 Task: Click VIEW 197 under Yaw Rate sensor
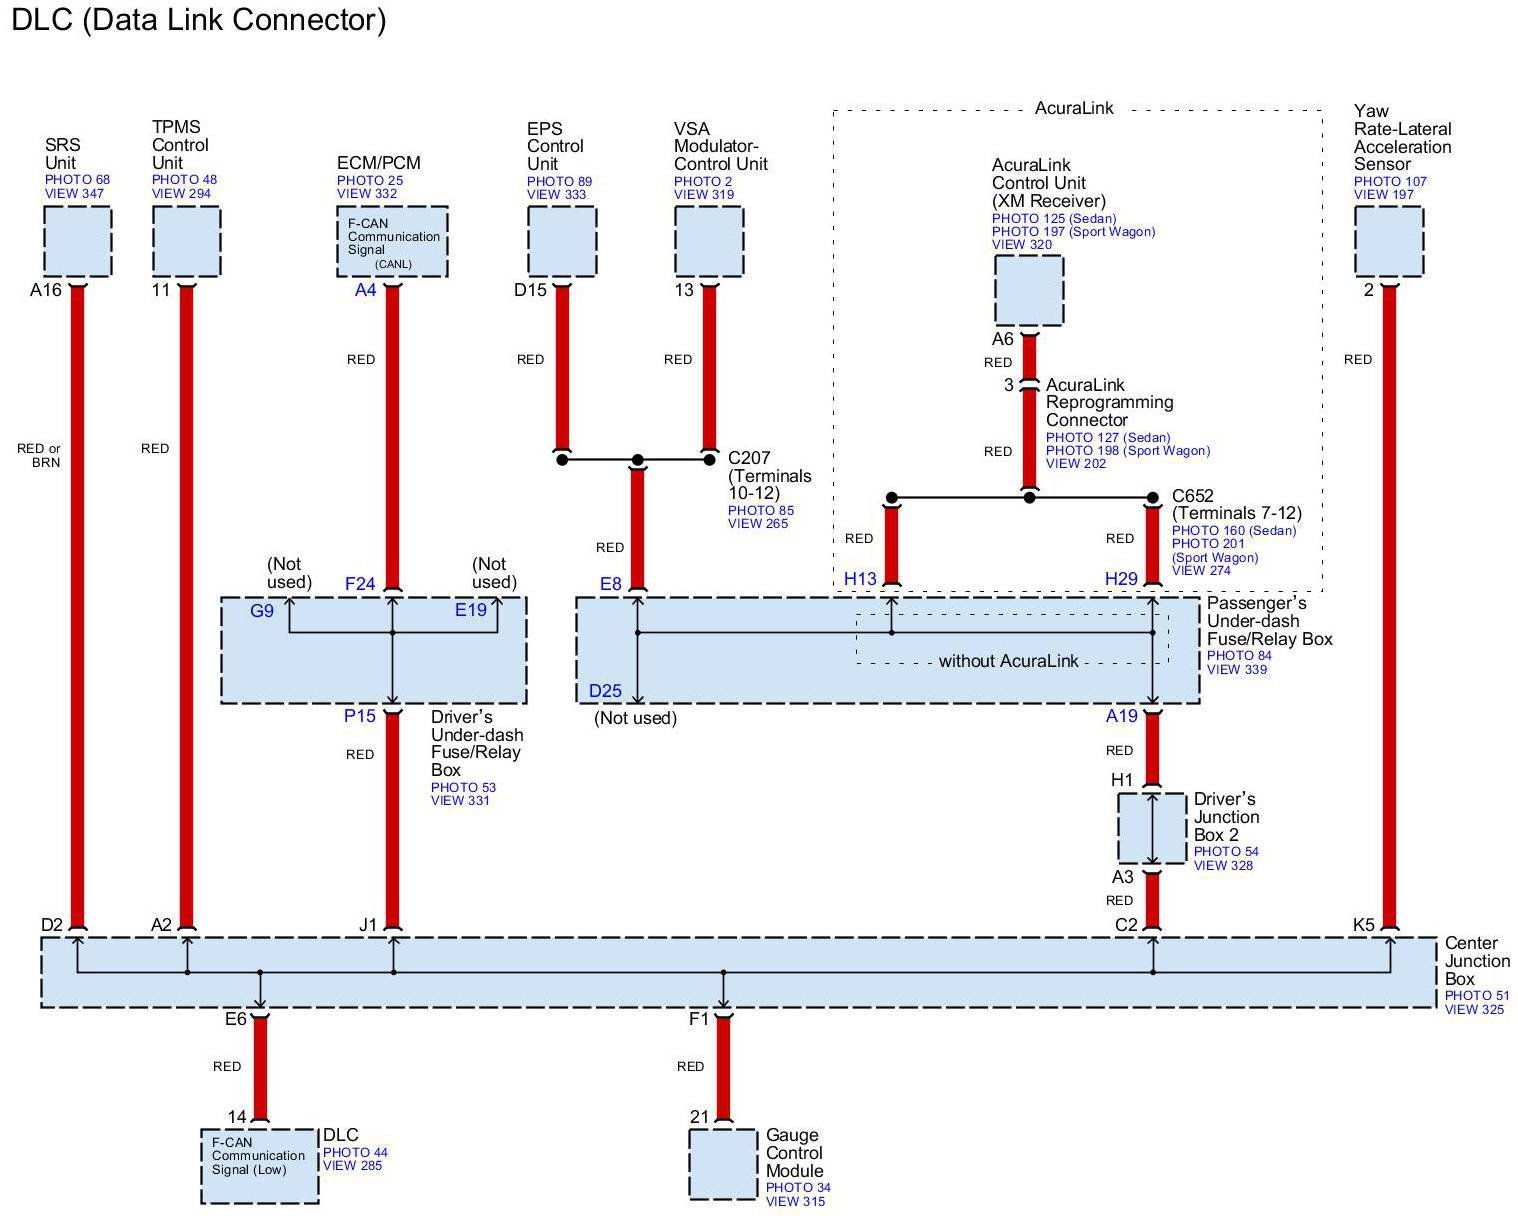click(1384, 194)
